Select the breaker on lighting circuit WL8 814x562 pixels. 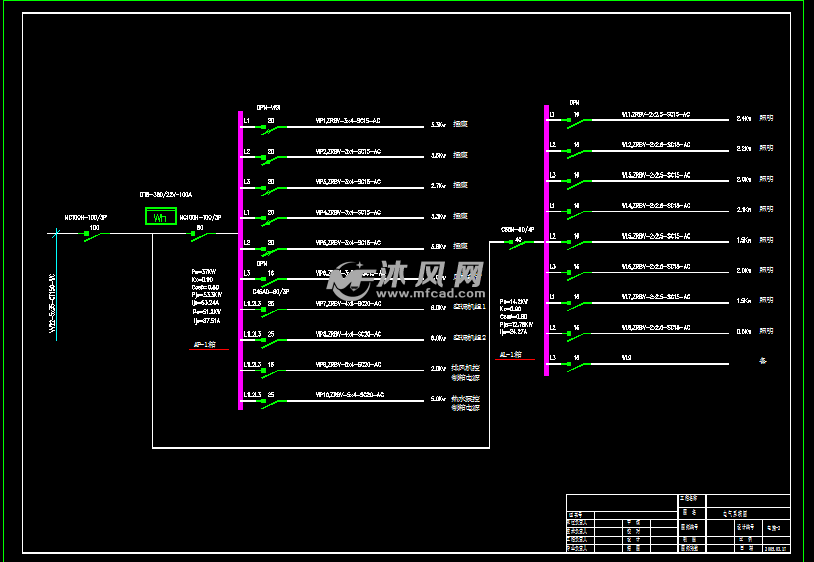pyautogui.click(x=579, y=336)
